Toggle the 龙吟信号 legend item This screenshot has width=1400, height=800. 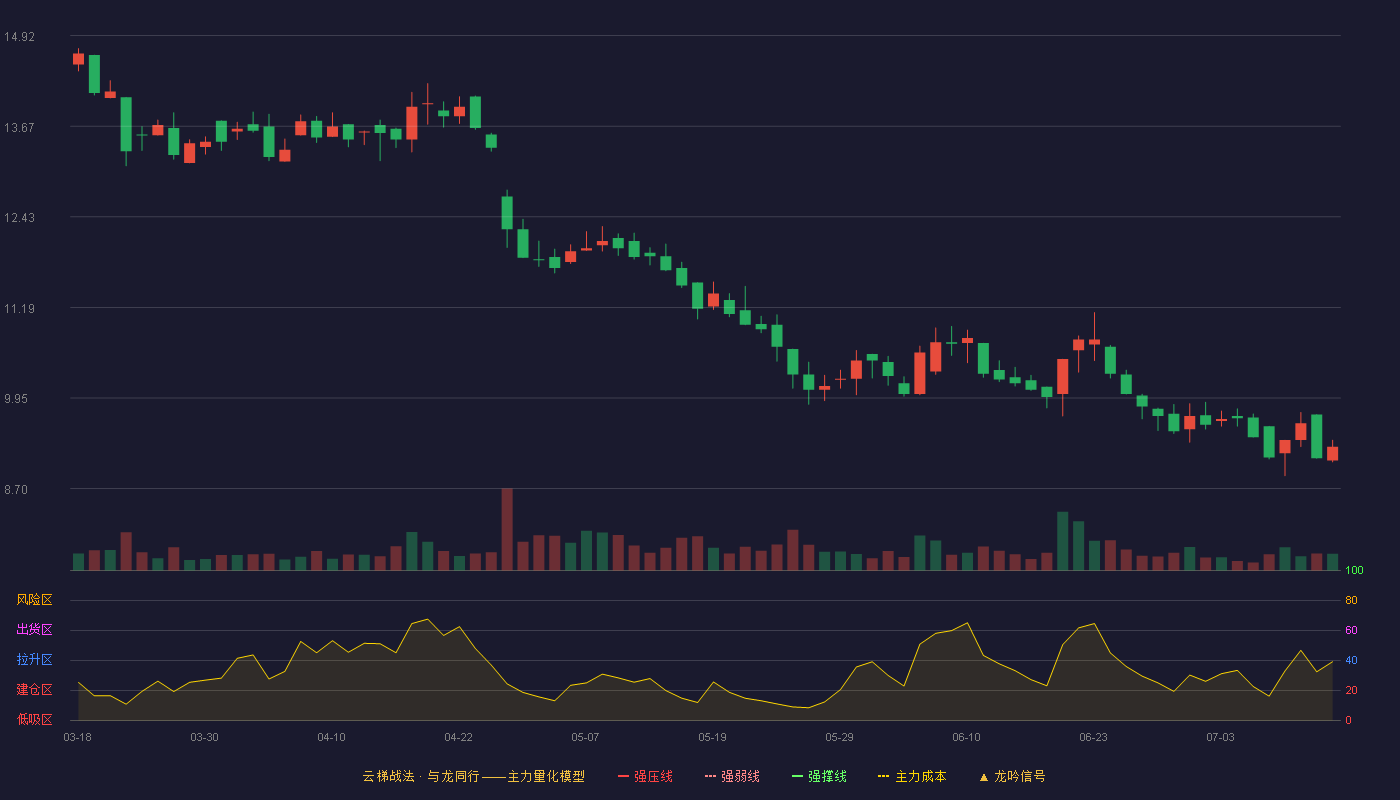1012,776
